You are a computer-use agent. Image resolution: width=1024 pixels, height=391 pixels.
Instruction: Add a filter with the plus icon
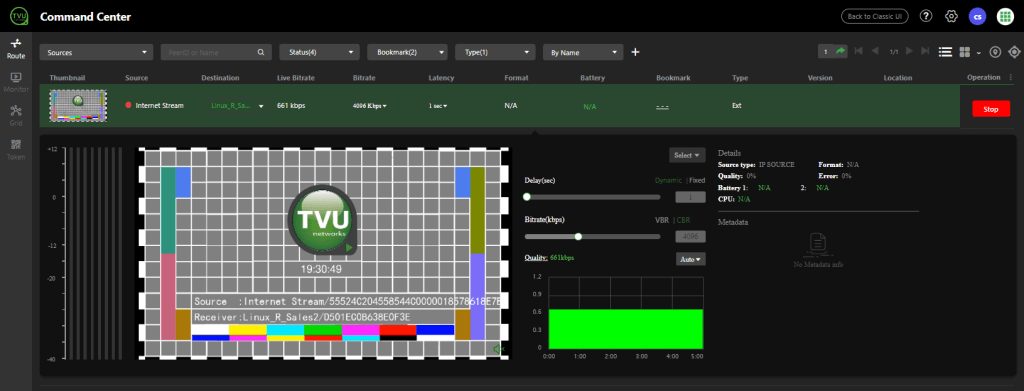(635, 52)
